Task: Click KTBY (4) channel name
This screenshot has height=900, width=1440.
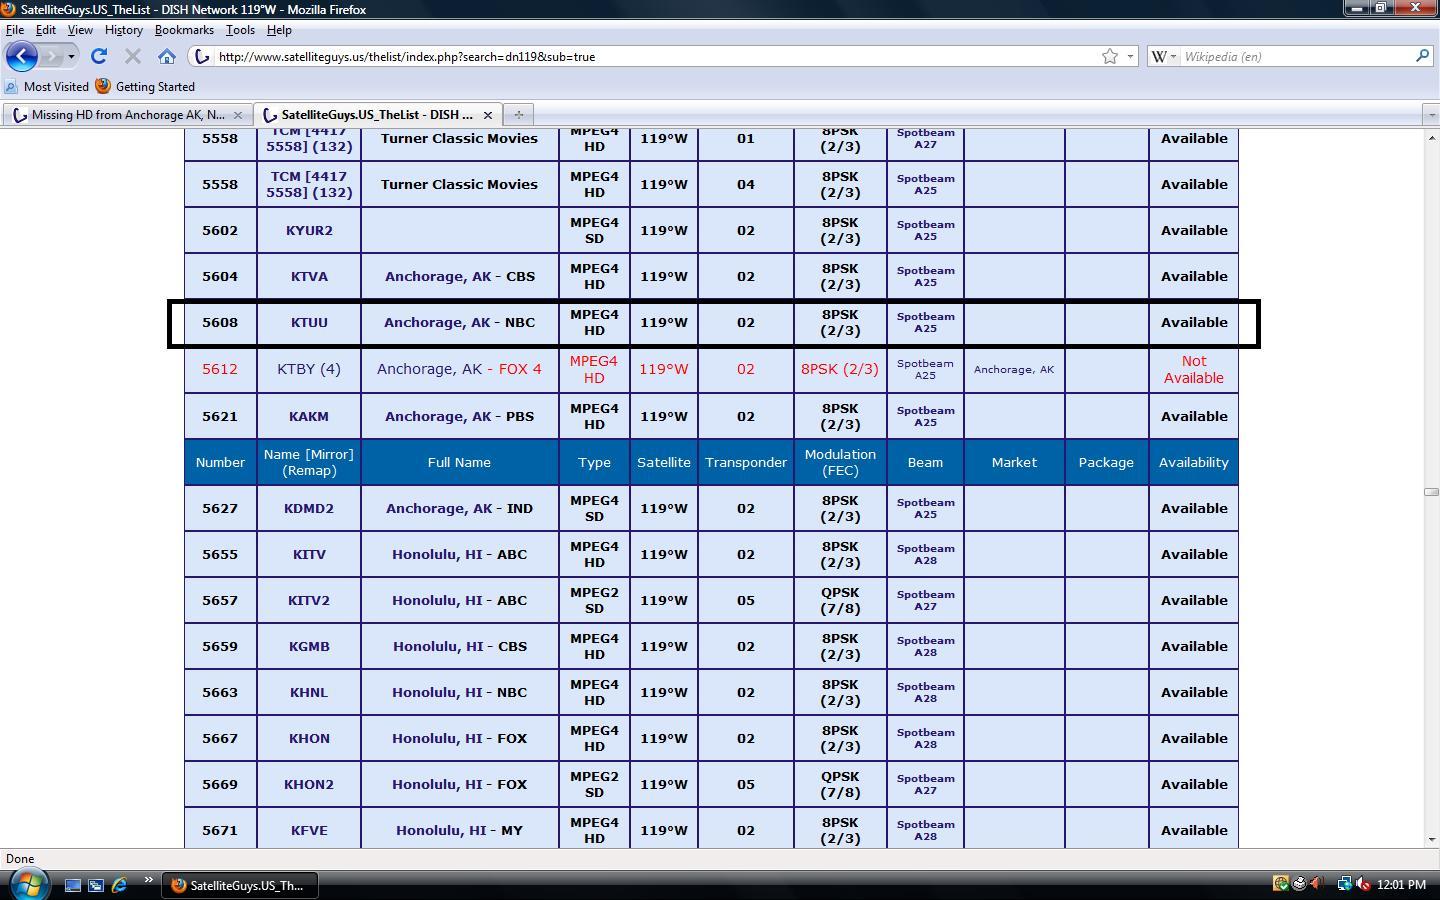Action: (x=309, y=369)
